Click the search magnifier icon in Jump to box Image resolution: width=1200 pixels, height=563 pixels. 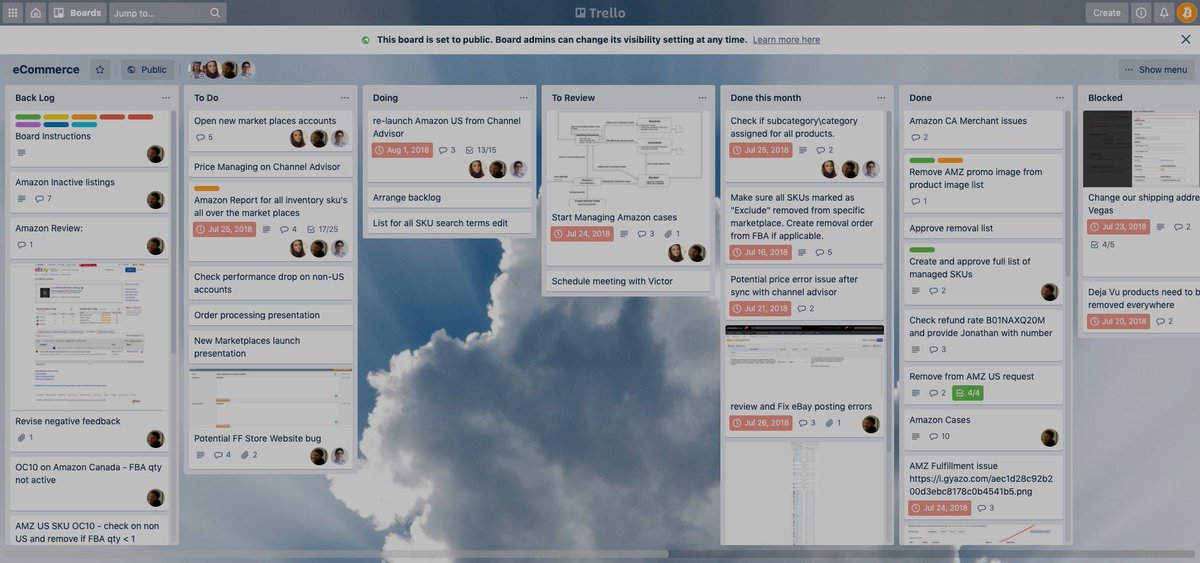point(215,13)
